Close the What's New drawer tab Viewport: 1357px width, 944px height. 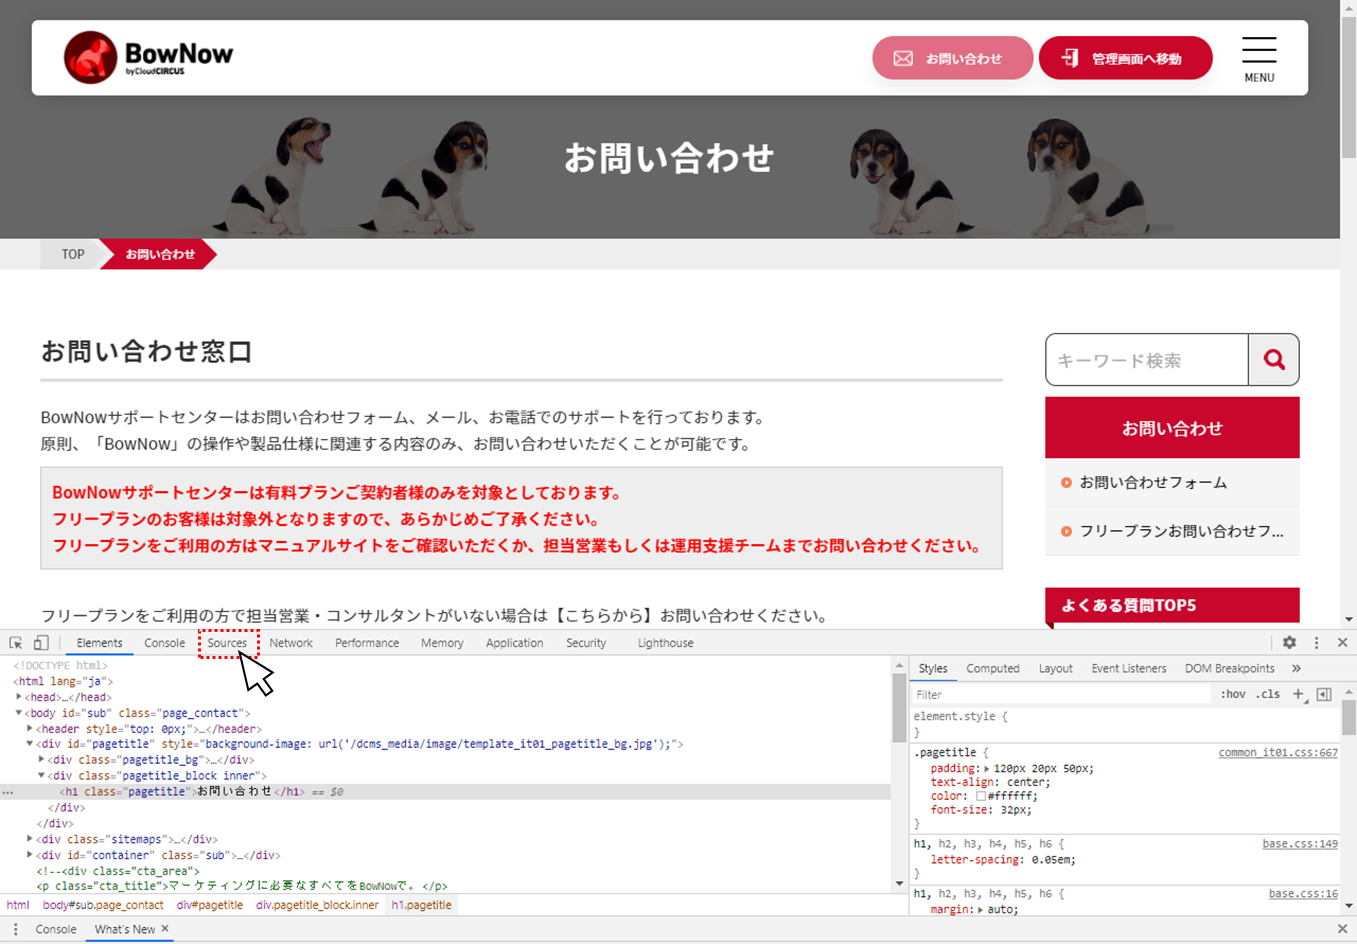[165, 929]
